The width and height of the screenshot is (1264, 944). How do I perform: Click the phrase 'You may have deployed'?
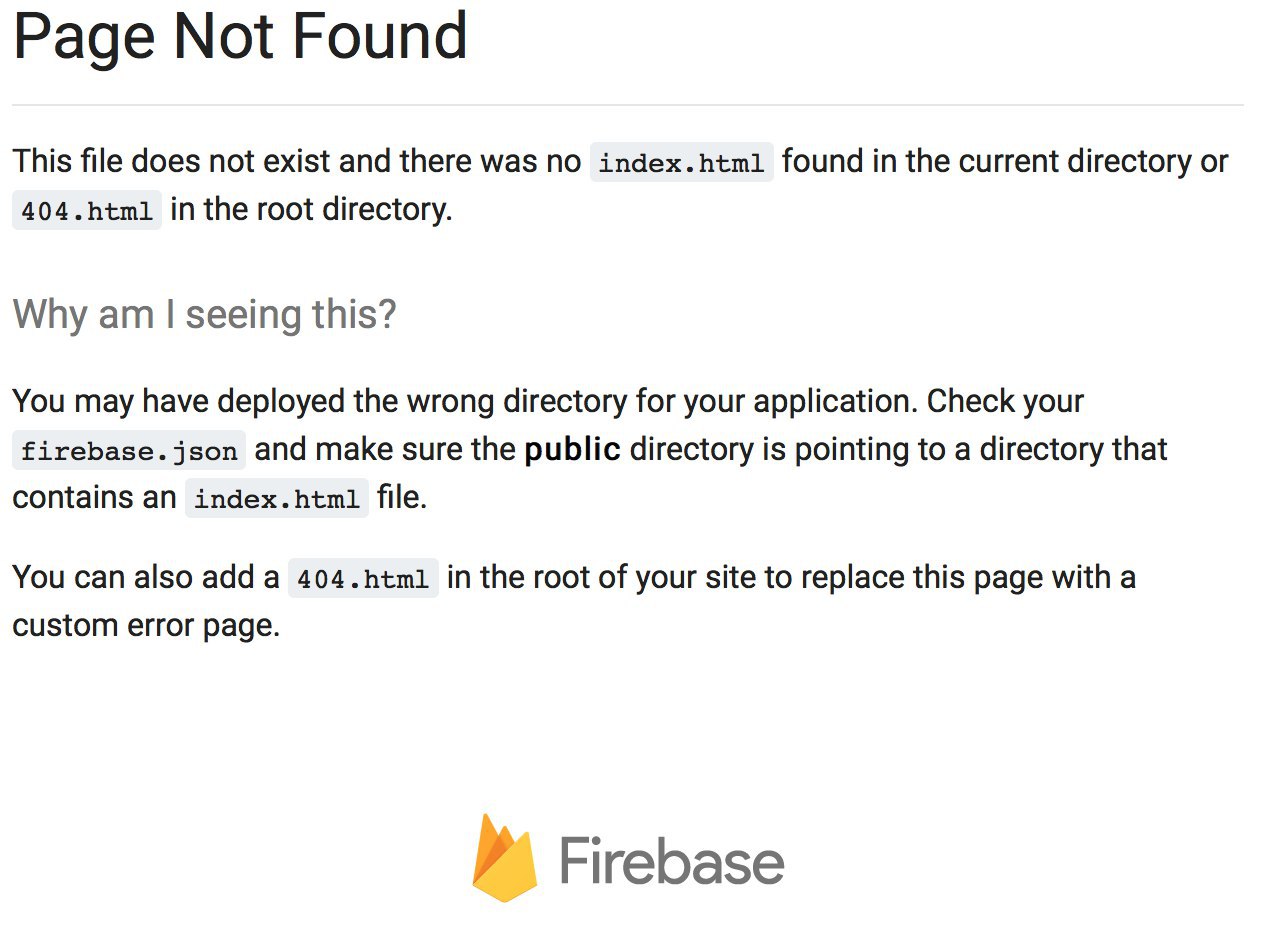tap(180, 402)
